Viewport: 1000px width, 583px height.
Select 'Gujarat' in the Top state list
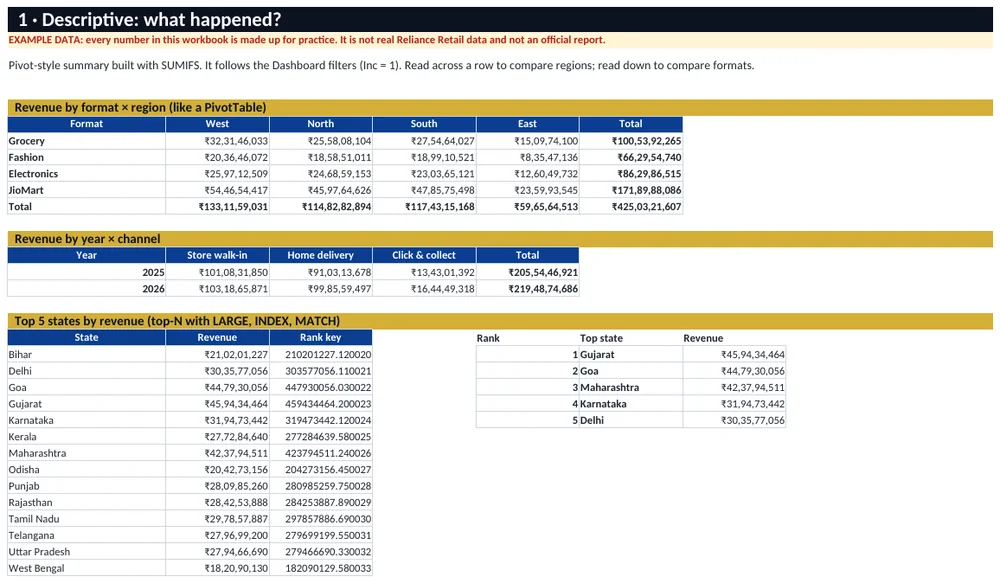[631, 355]
